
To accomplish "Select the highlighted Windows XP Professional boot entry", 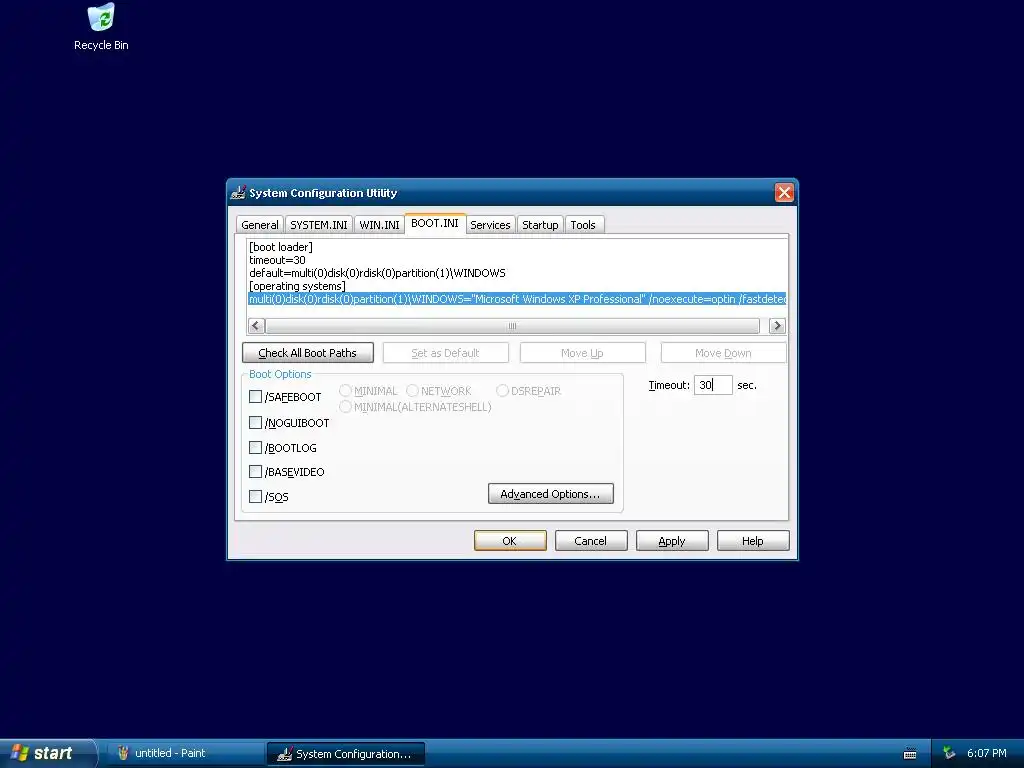I will pos(517,299).
